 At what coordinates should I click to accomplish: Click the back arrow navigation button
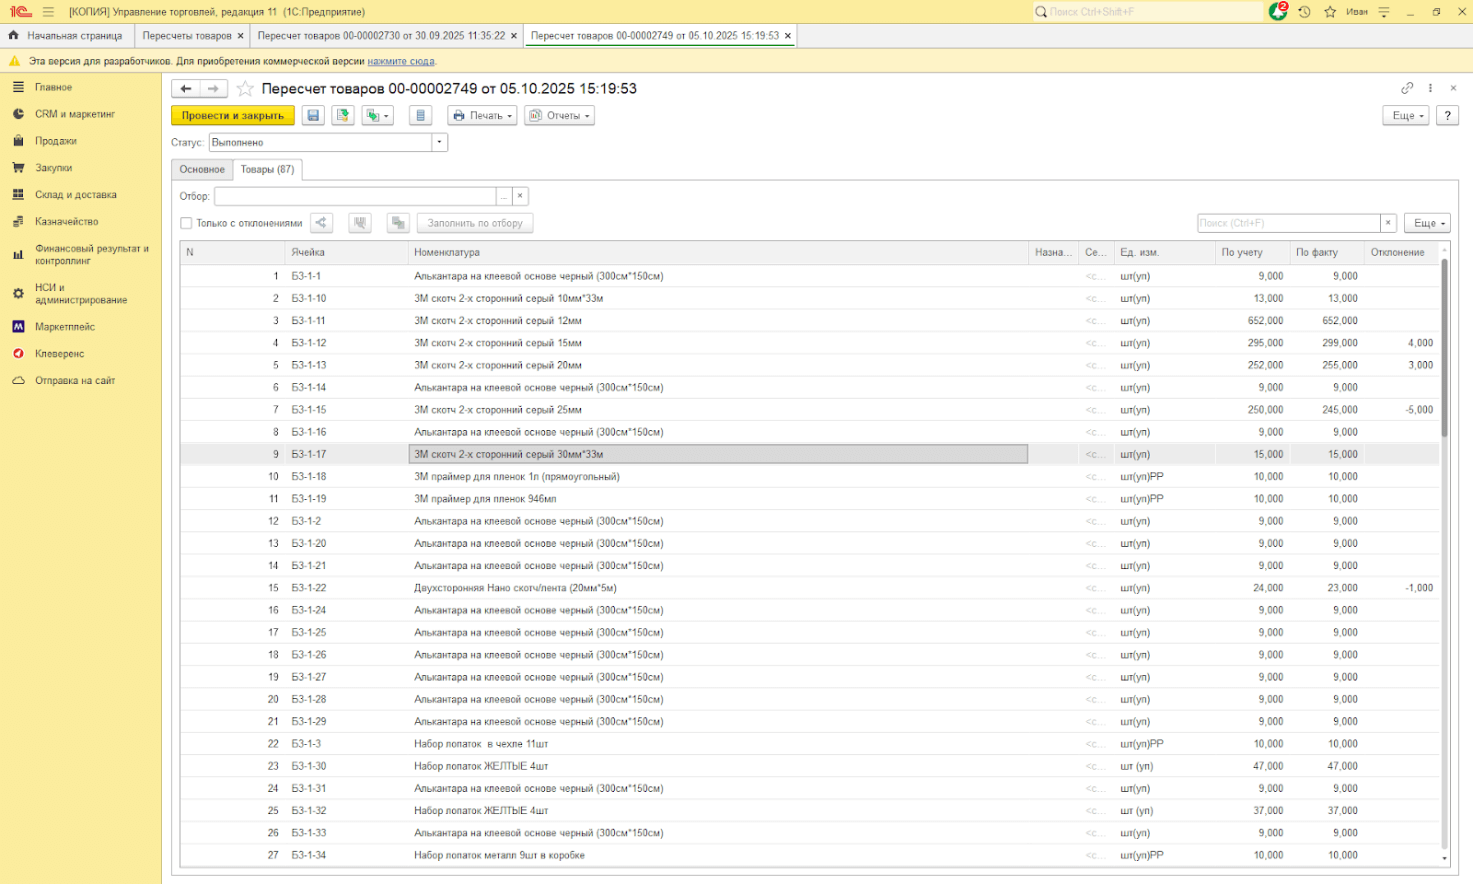pyautogui.click(x=186, y=89)
